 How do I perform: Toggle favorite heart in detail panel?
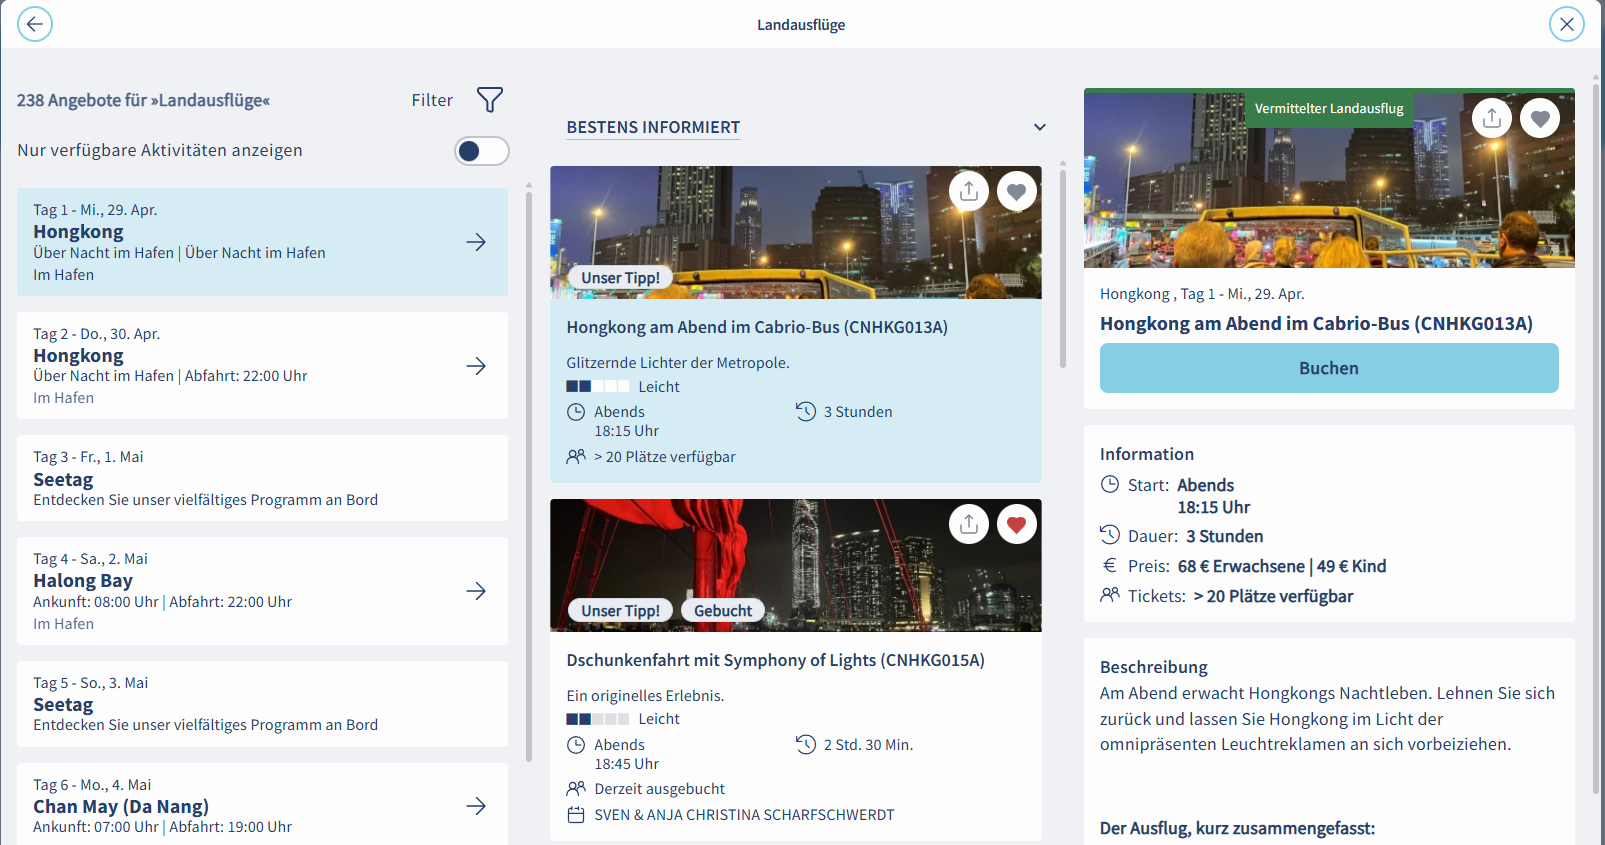click(x=1540, y=118)
